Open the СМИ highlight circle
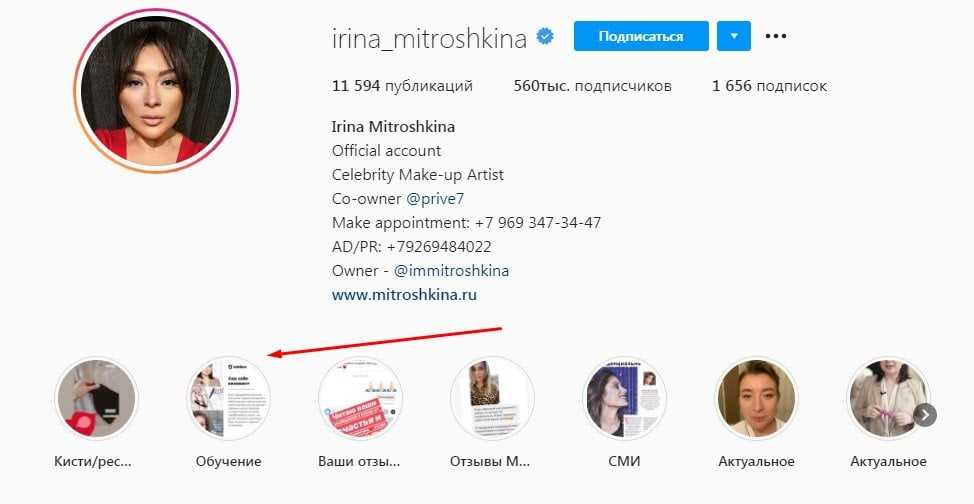The width and height of the screenshot is (974, 504). click(x=624, y=398)
